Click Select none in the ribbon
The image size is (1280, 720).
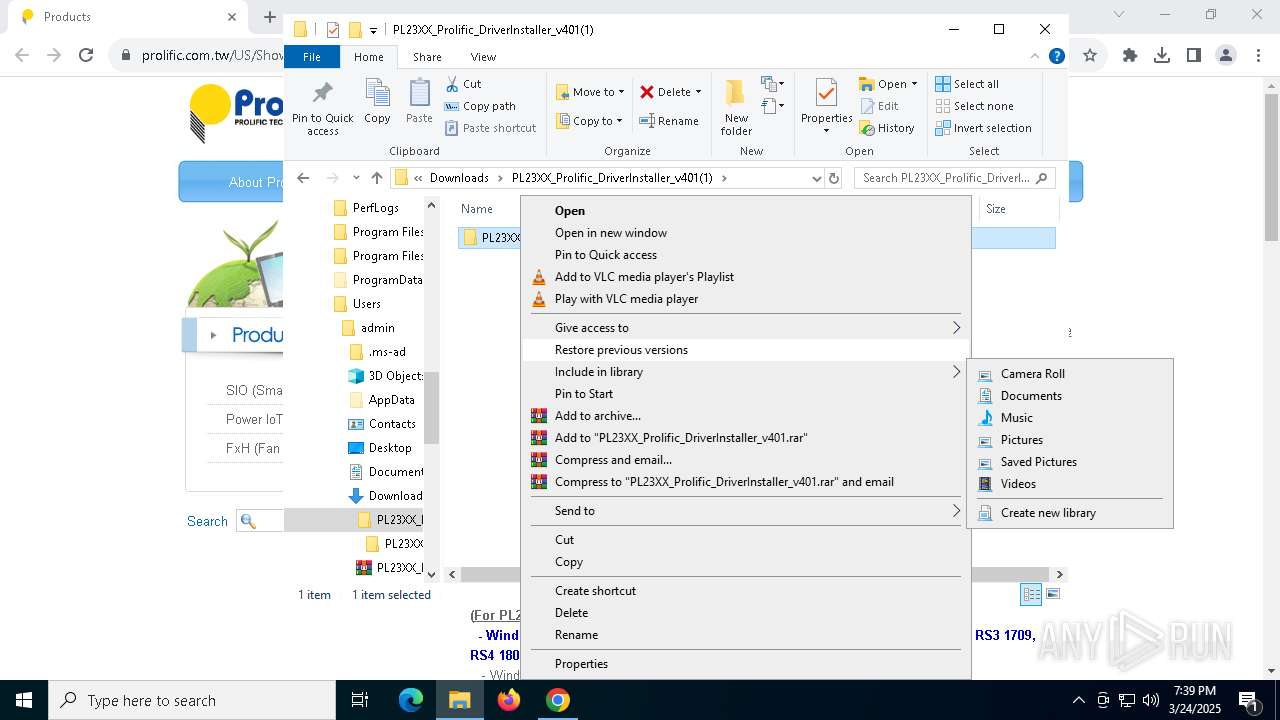pyautogui.click(x=975, y=106)
